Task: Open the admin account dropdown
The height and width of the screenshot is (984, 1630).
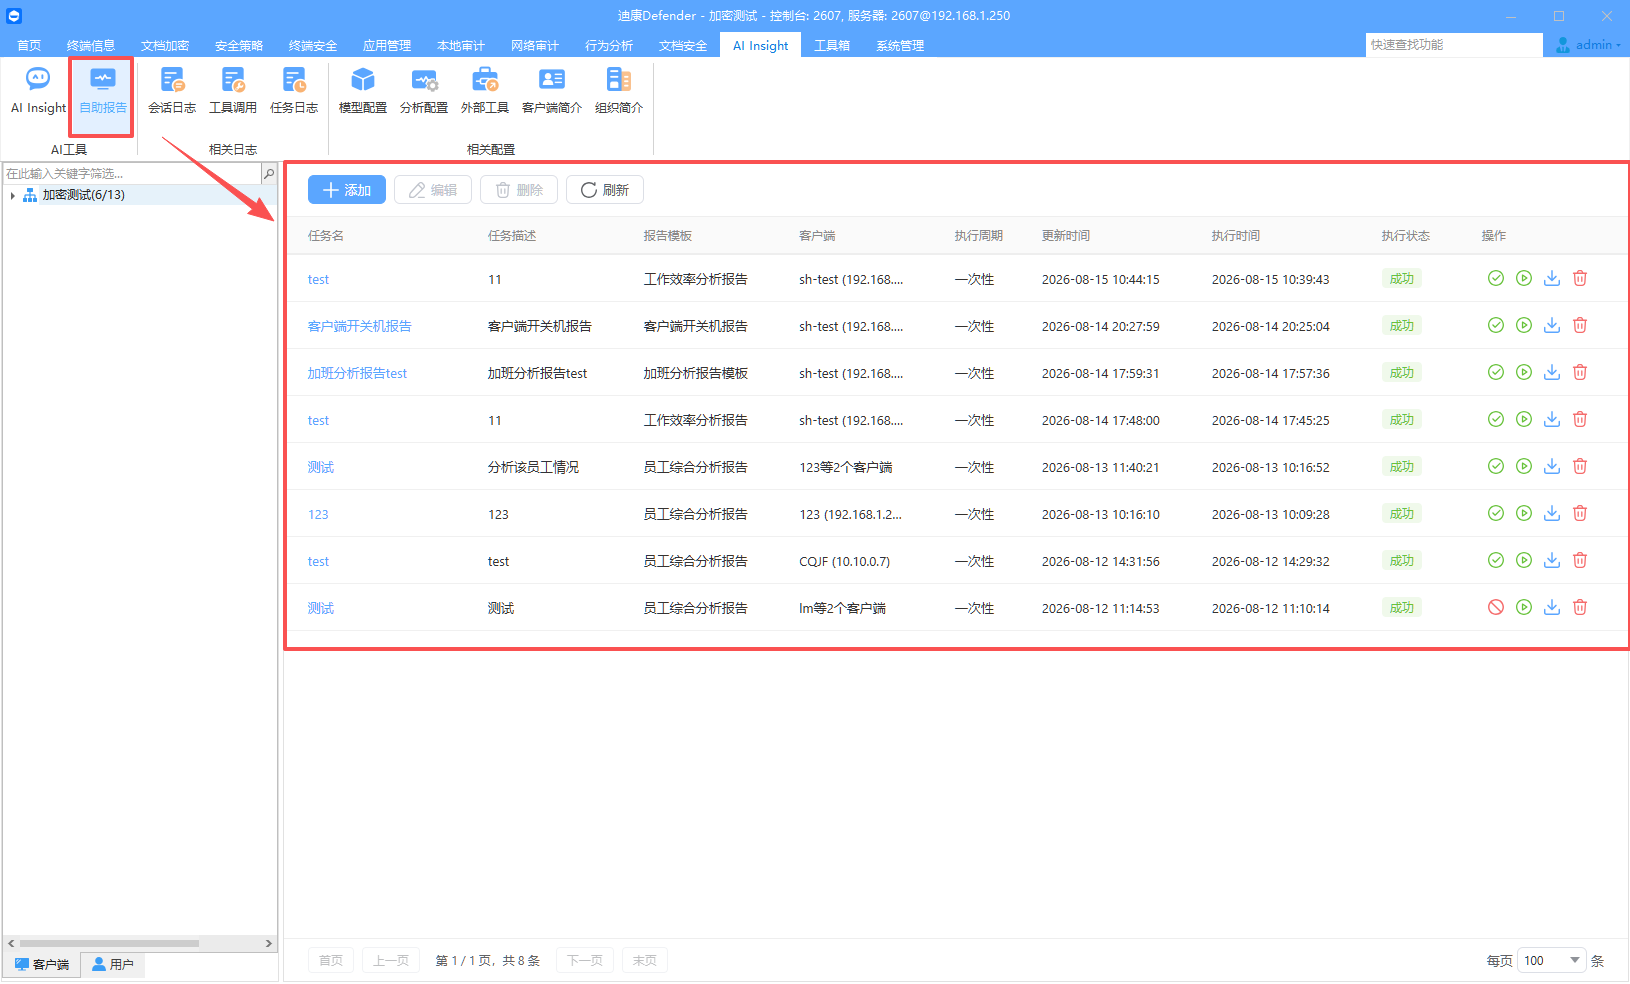Action: (1588, 45)
